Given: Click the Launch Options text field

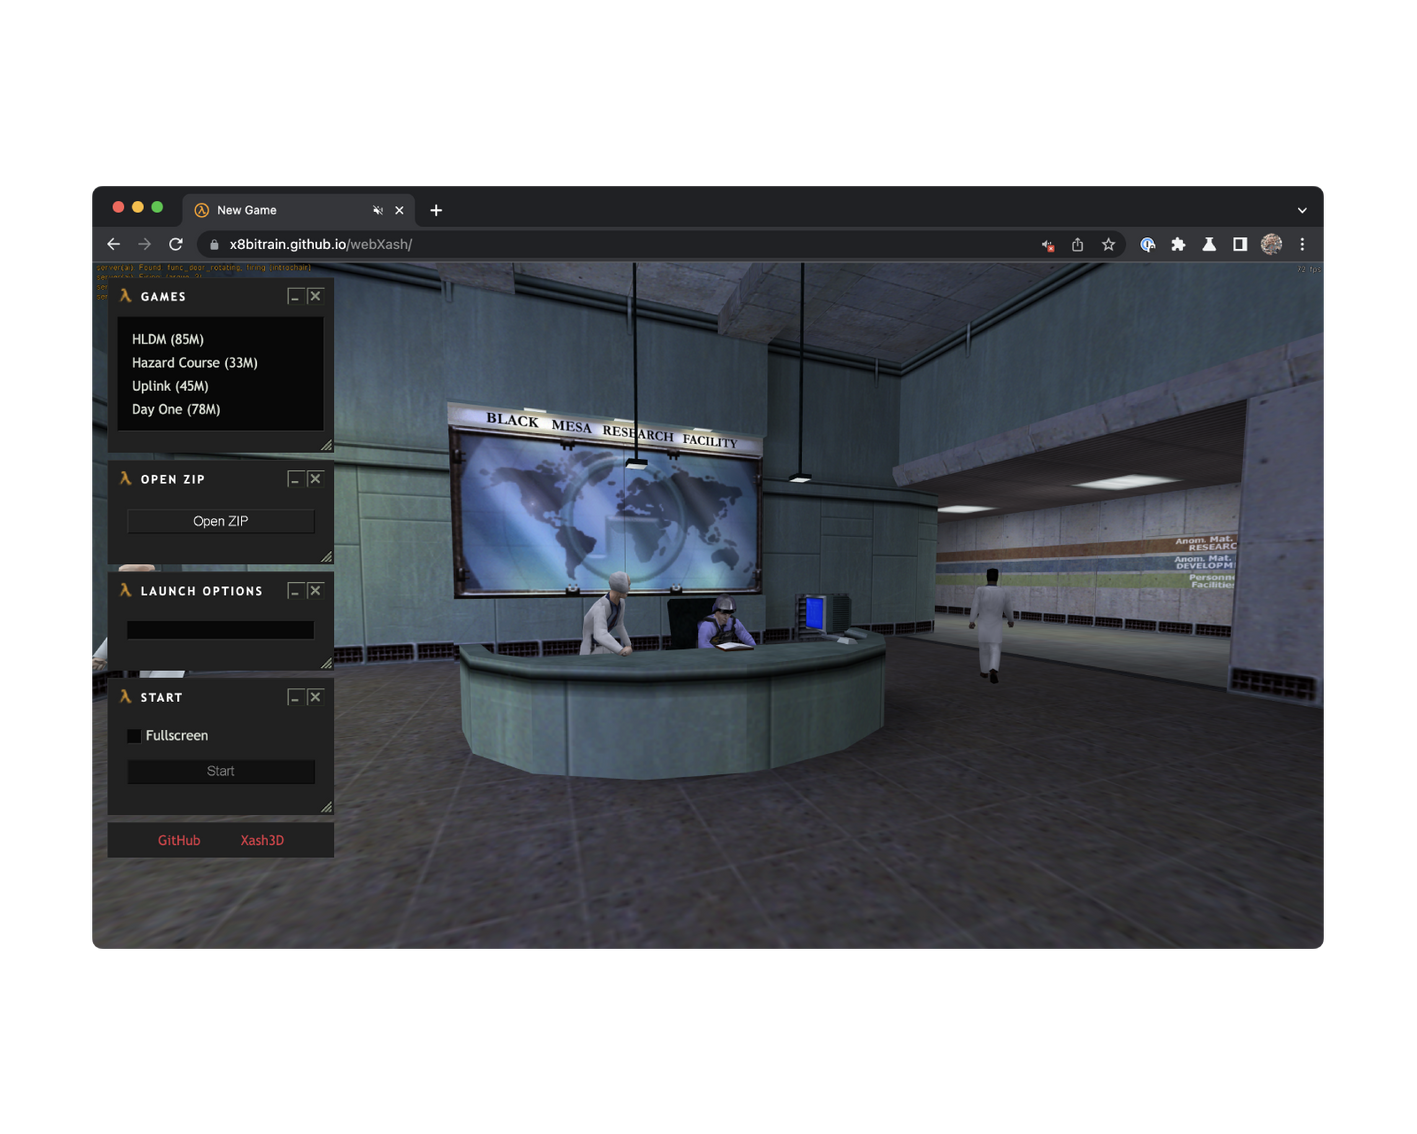Looking at the screenshot, I should coord(220,630).
